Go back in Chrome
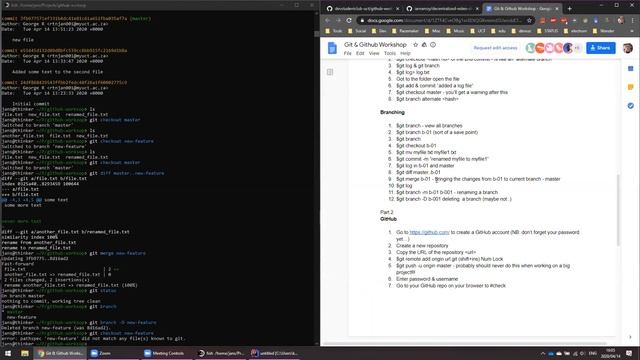 pyautogui.click(x=328, y=20)
